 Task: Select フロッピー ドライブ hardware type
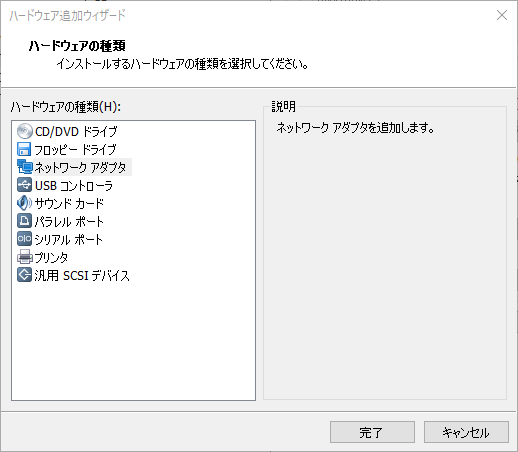[75, 150]
